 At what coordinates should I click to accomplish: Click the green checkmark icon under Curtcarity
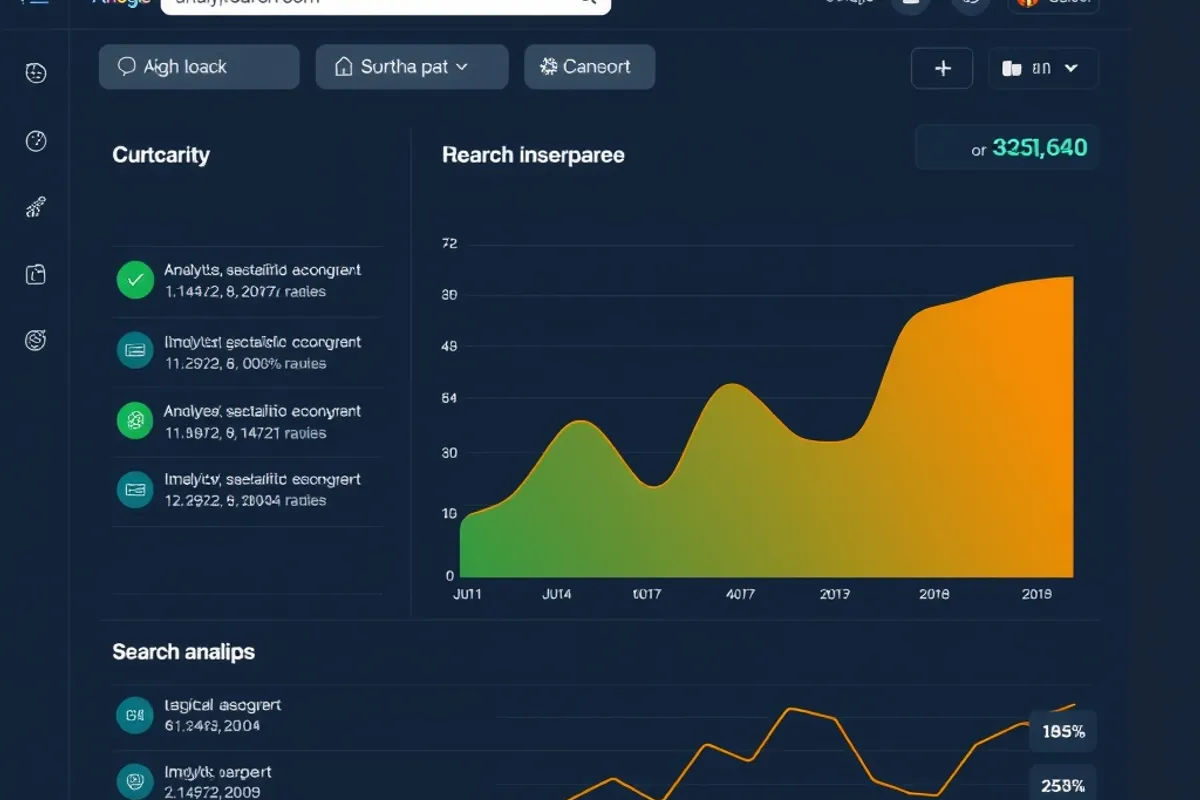135,280
